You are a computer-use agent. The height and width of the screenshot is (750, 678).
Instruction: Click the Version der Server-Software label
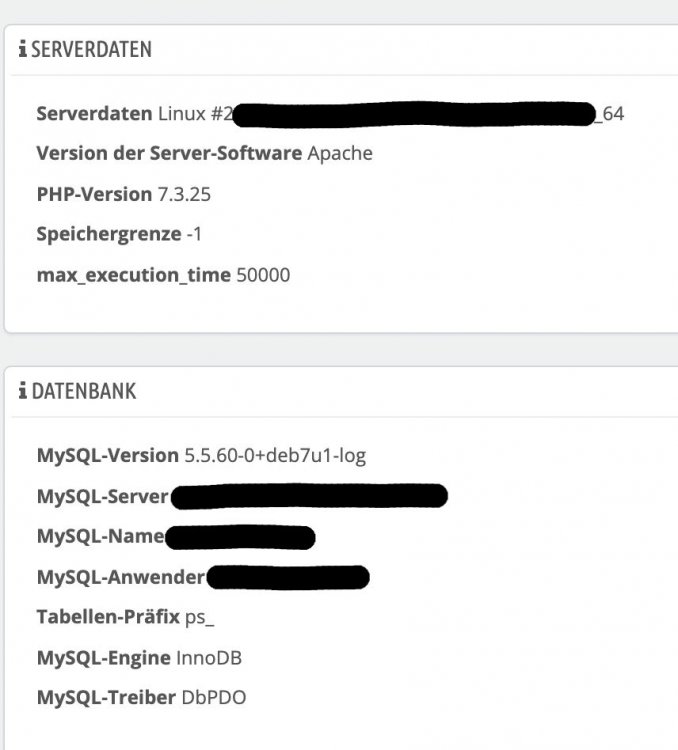(x=169, y=154)
